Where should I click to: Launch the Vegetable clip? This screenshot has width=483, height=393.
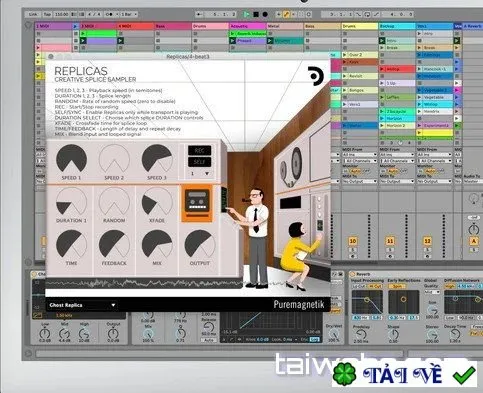point(435,97)
